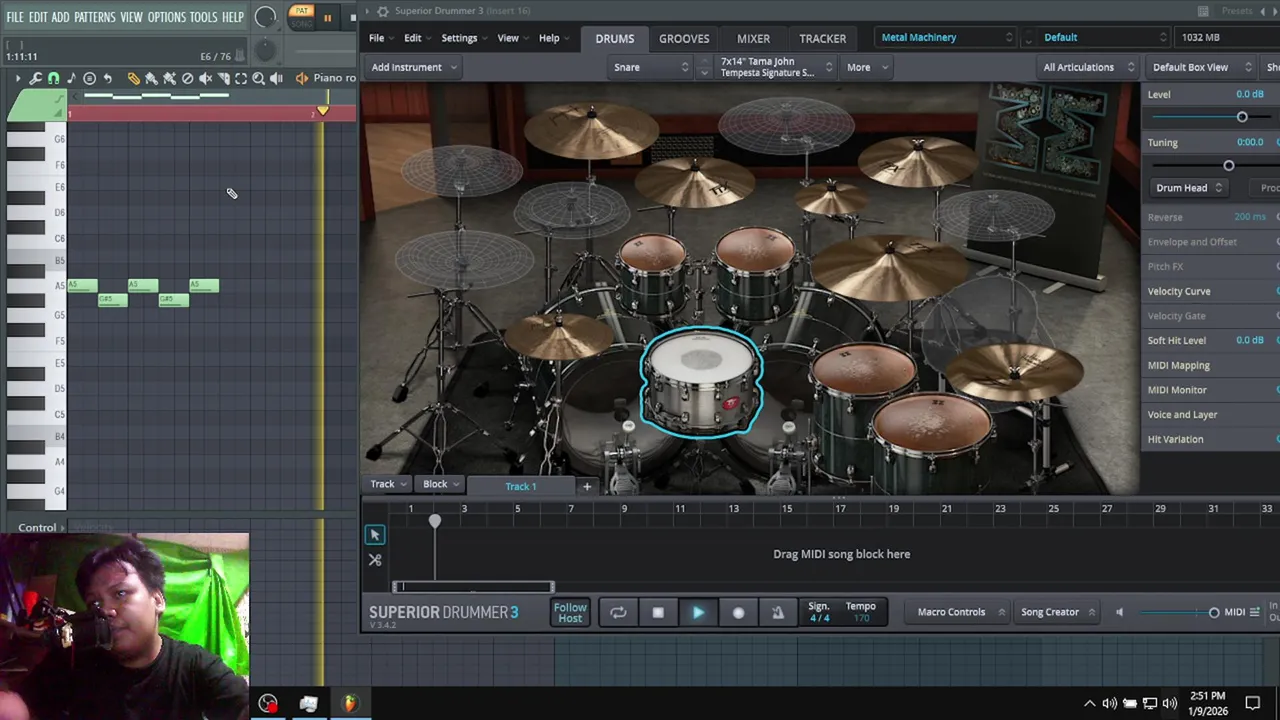The height and width of the screenshot is (720, 1280).
Task: Toggle piano roll target channel speaker icon
Action: (x=302, y=78)
